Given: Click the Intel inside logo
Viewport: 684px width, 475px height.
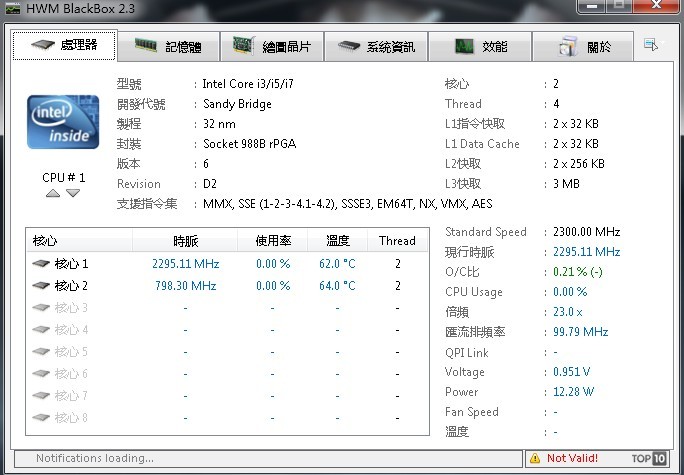Looking at the screenshot, I should [x=61, y=120].
